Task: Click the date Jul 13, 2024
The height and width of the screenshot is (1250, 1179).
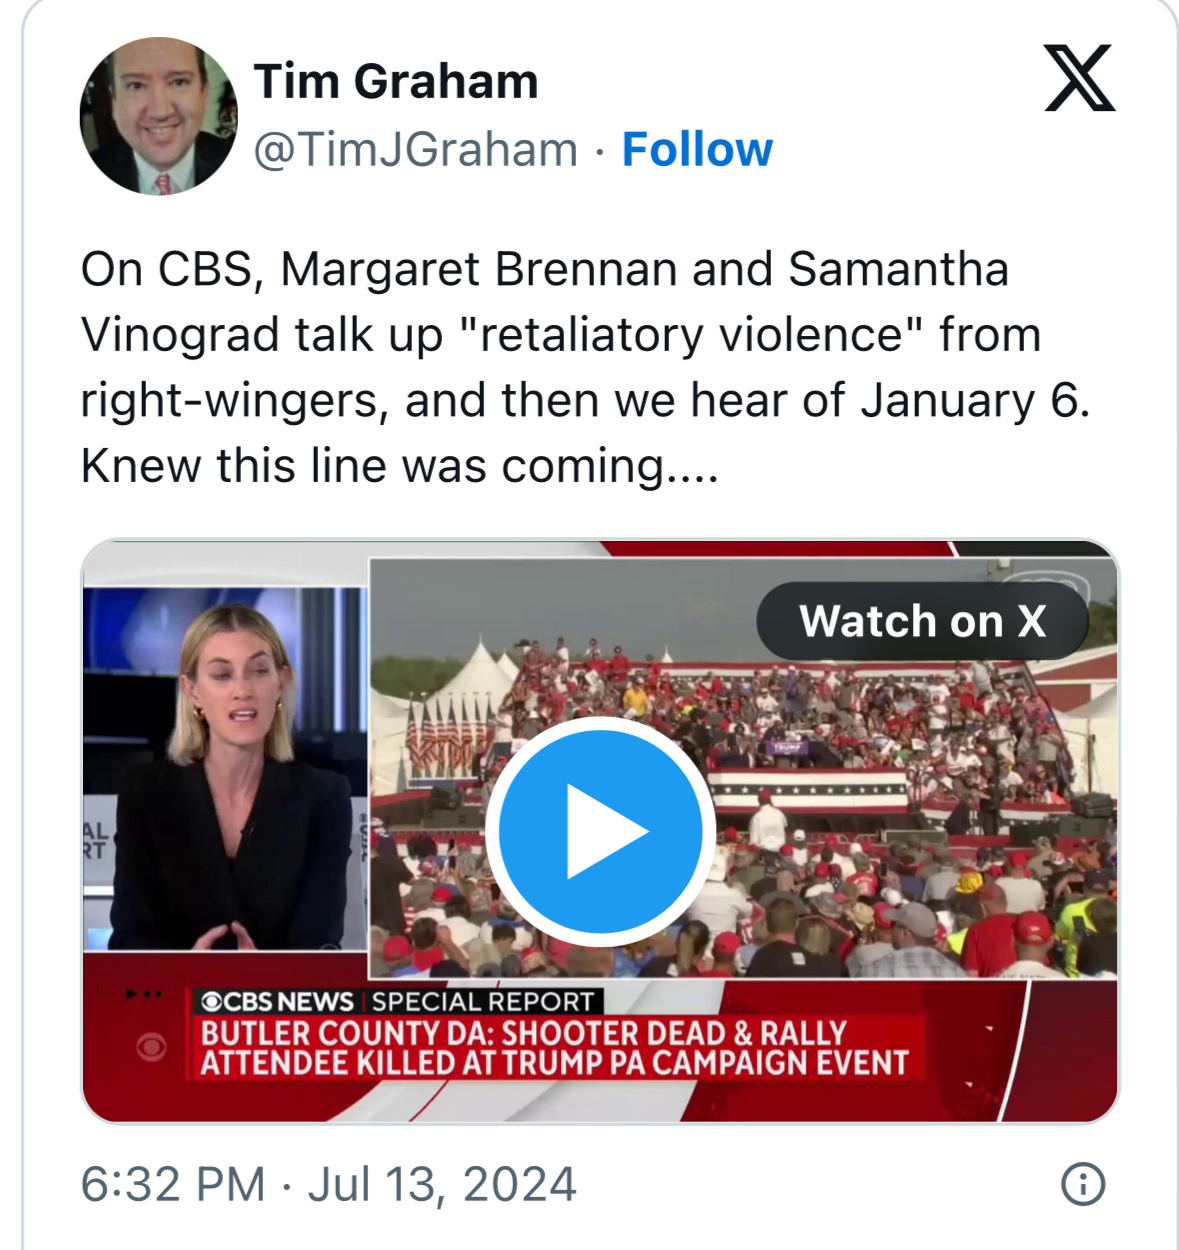Action: pyautogui.click(x=442, y=1184)
